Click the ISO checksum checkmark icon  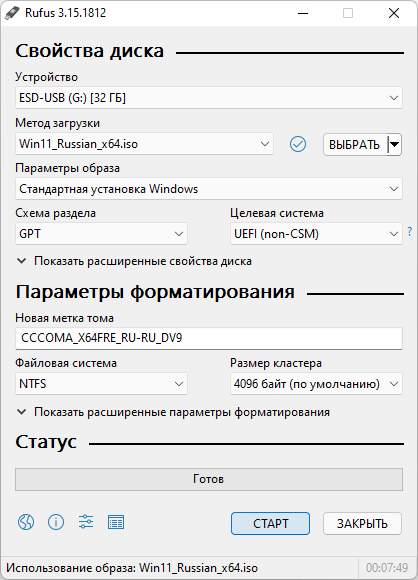[298, 144]
